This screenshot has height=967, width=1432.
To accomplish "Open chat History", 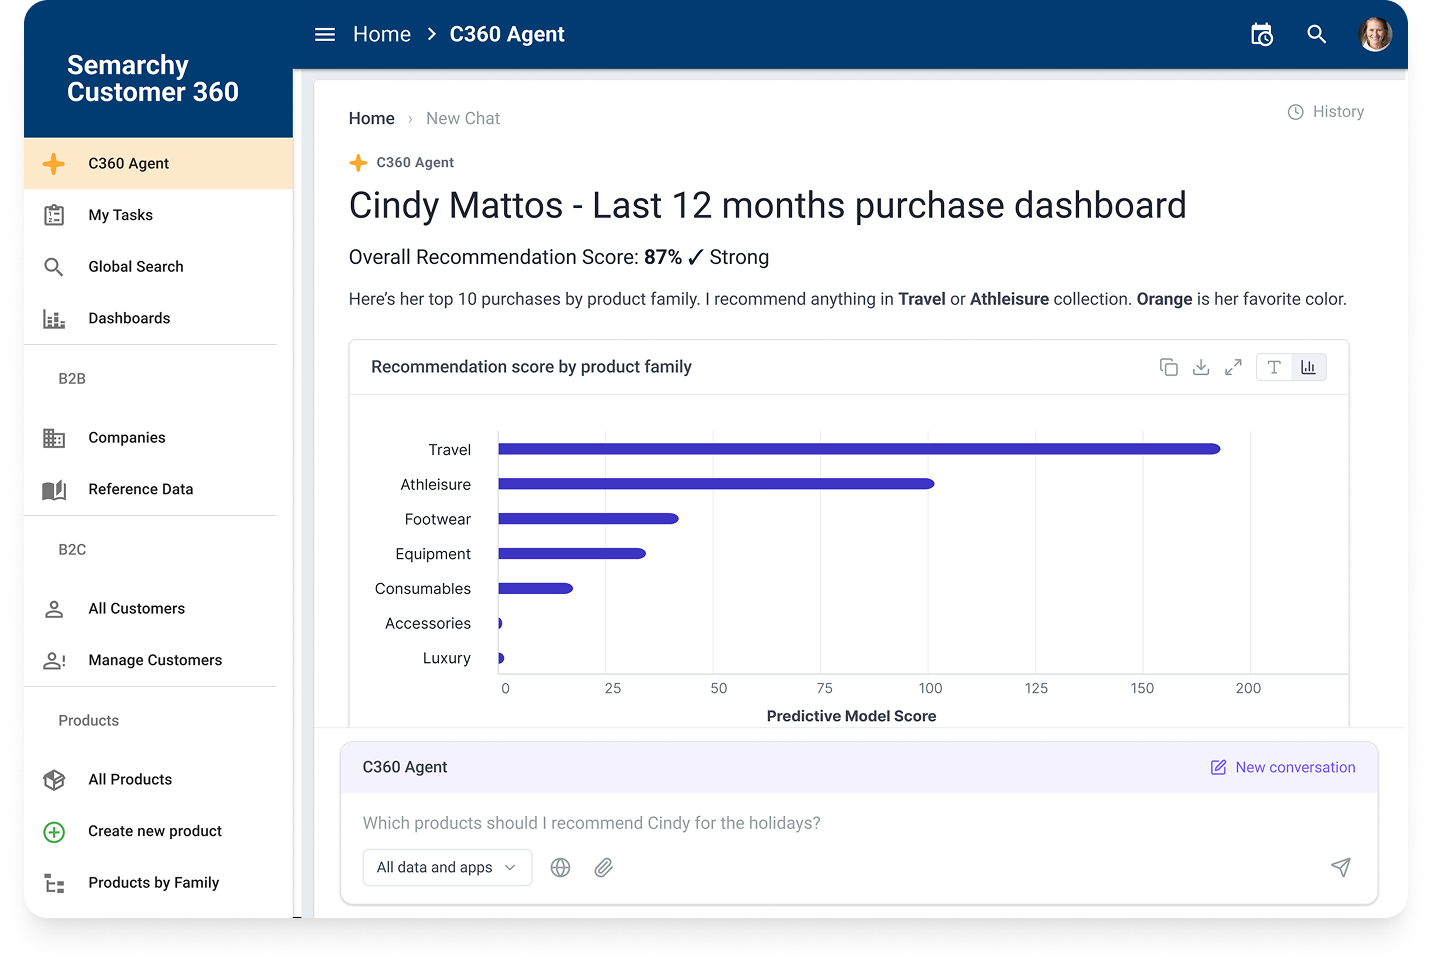I will pos(1326,112).
